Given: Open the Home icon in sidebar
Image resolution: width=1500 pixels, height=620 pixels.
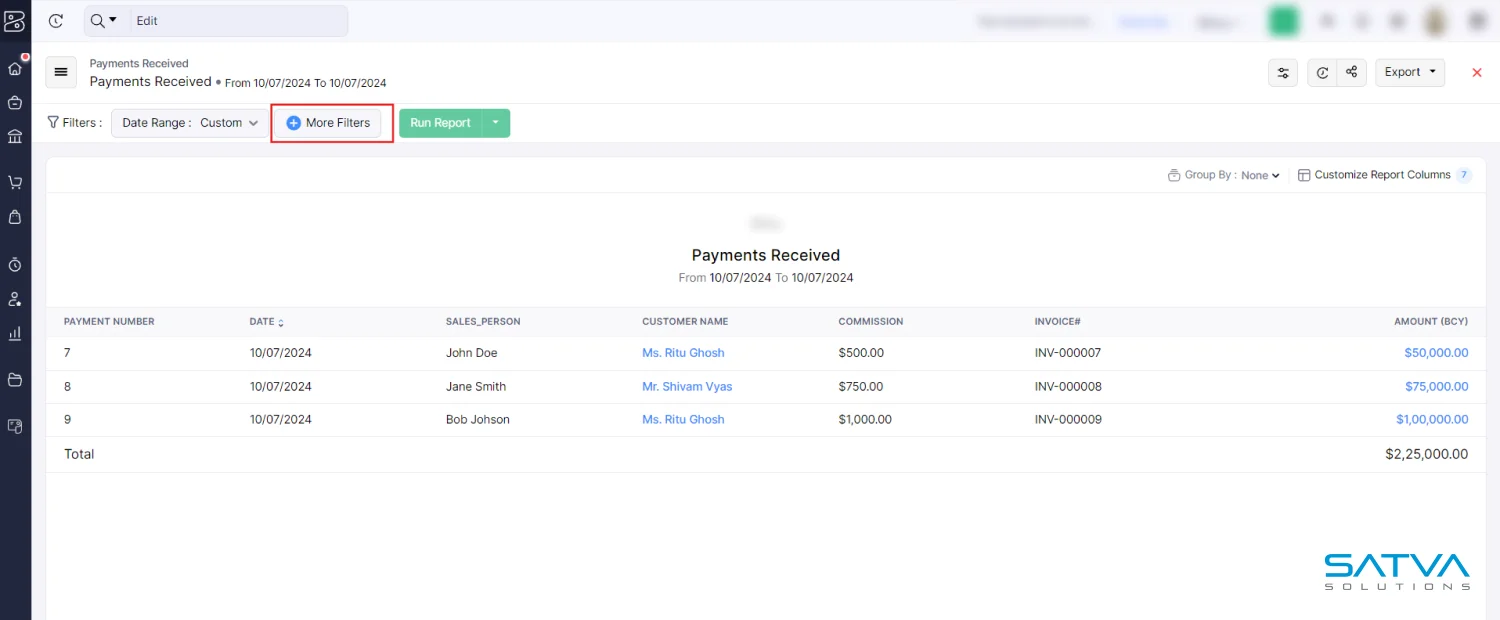Looking at the screenshot, I should click(15, 69).
